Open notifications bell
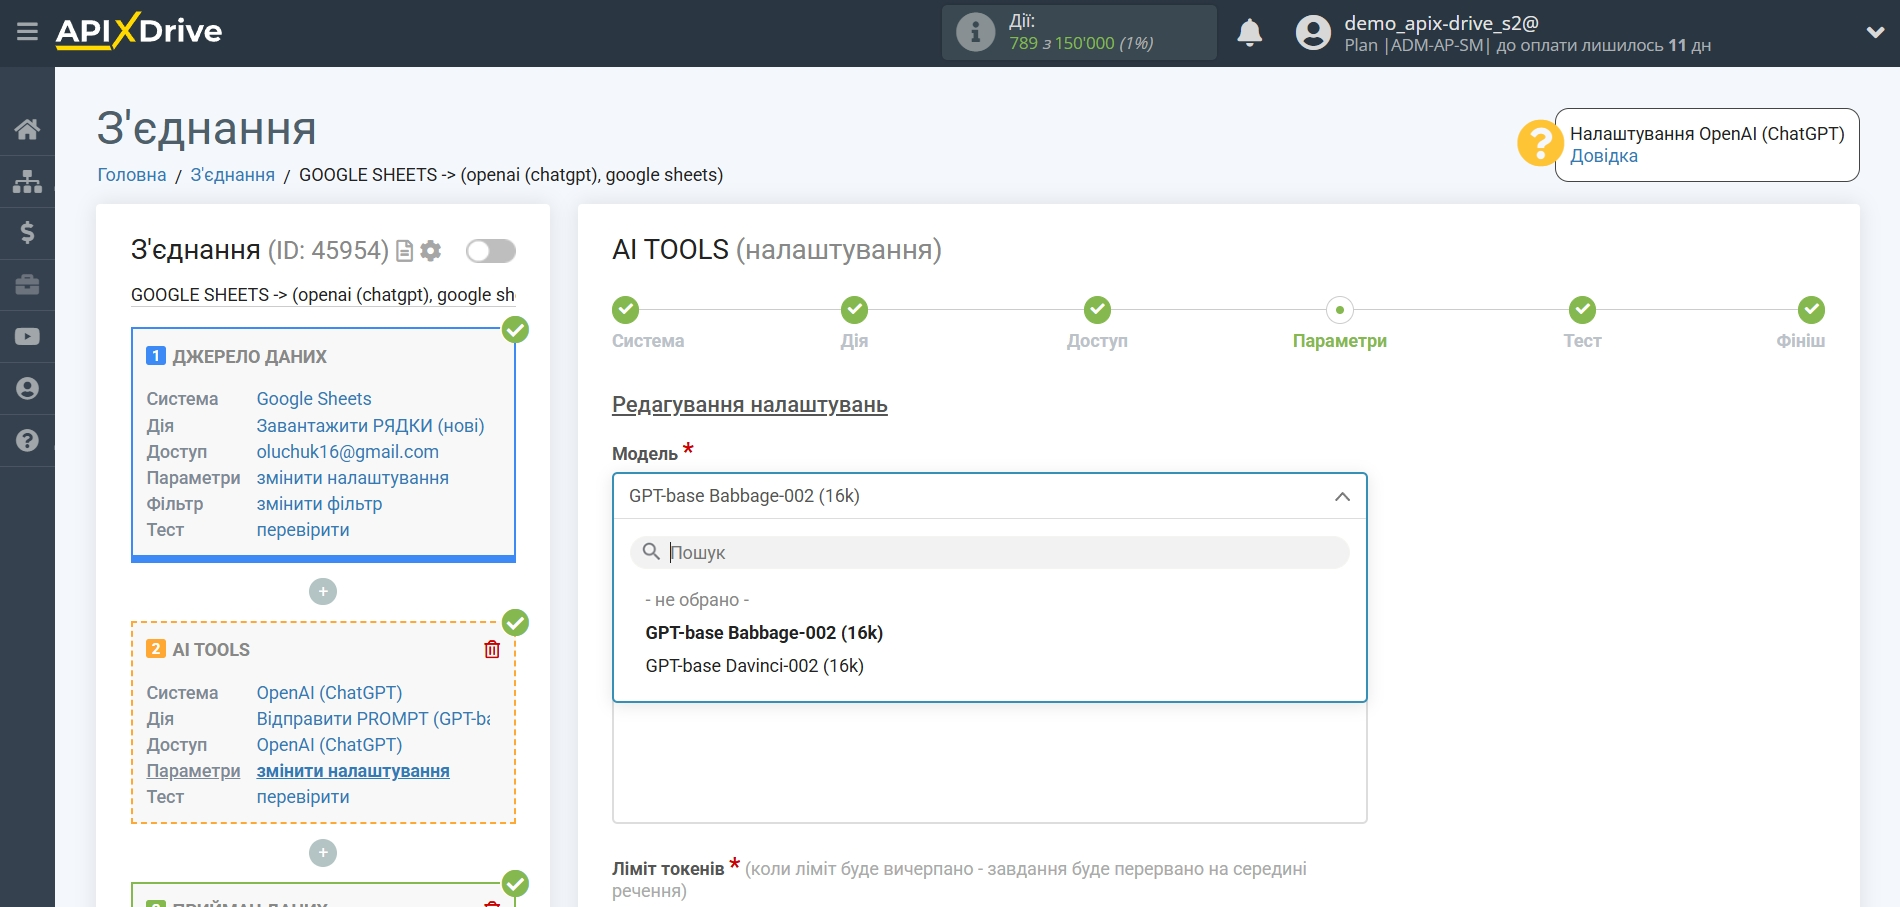This screenshot has width=1900, height=907. [x=1249, y=33]
